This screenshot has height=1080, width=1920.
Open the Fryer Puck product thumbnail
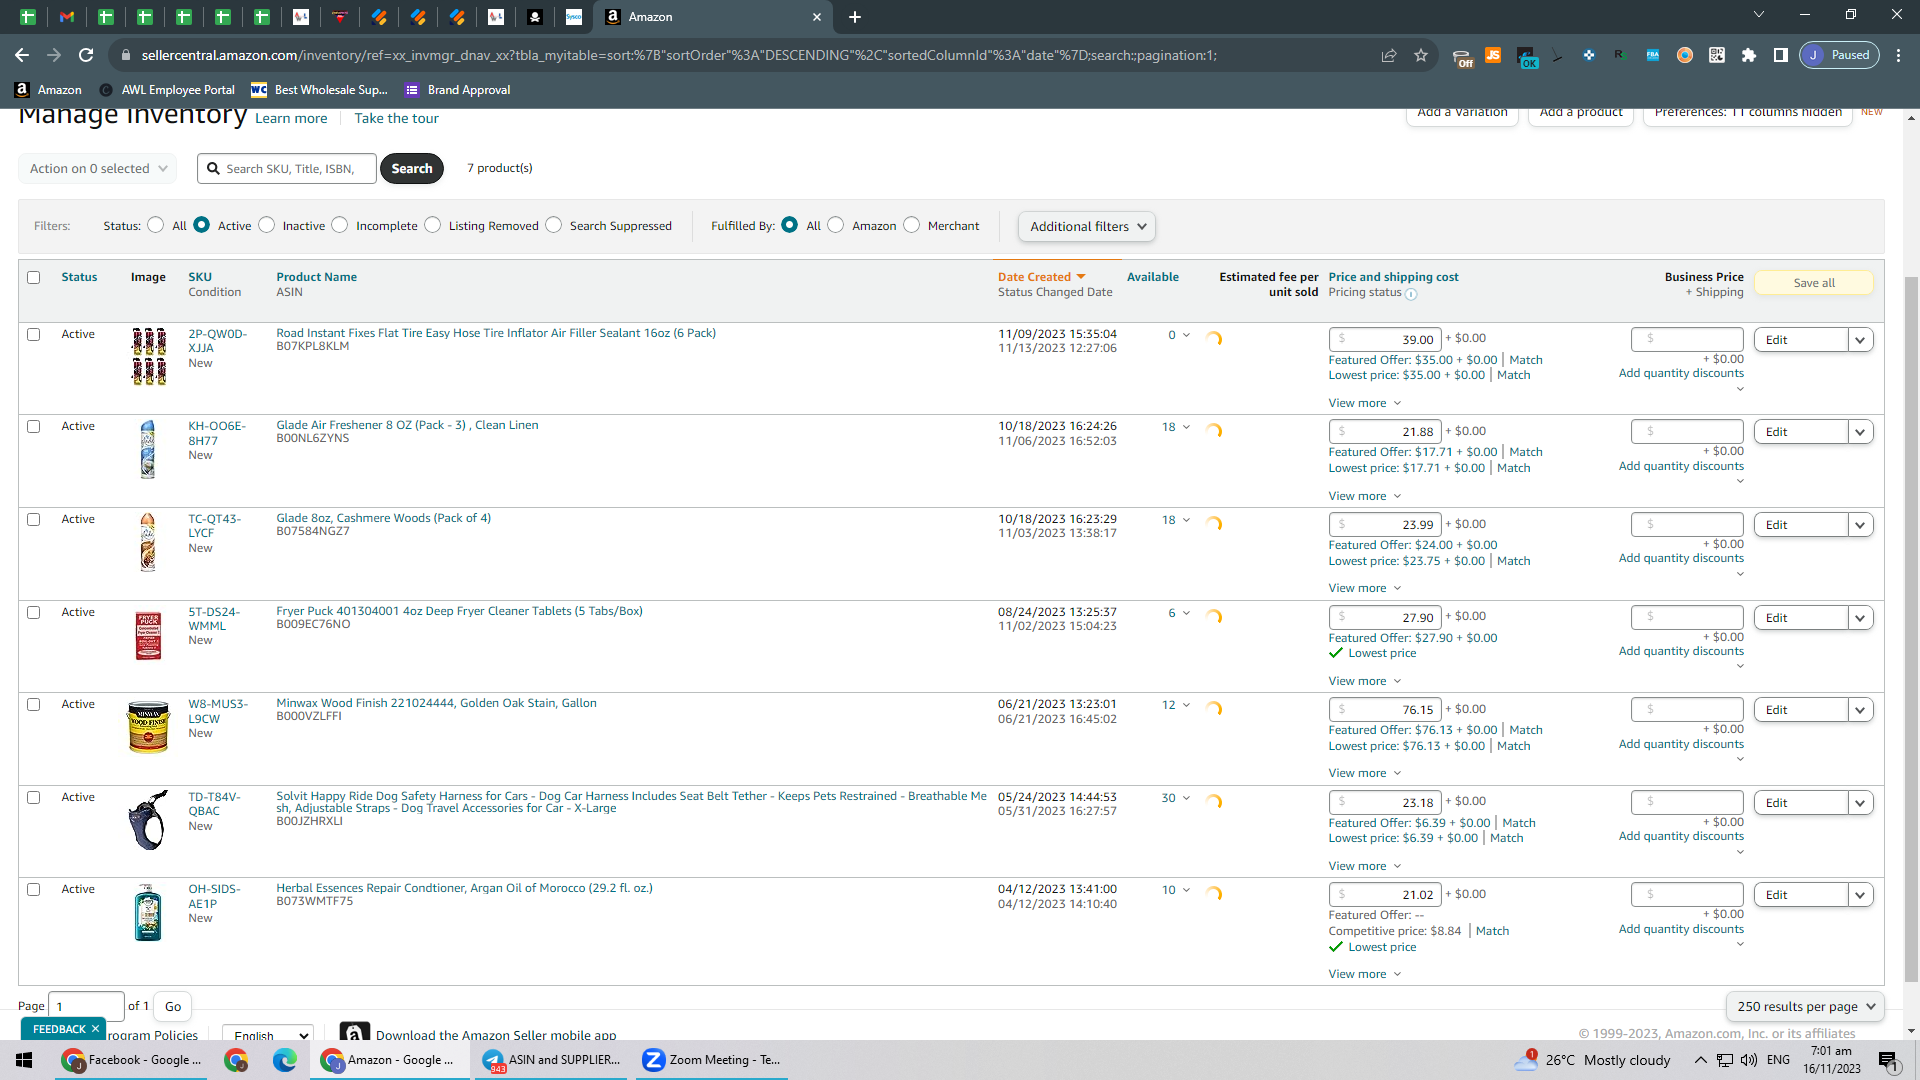point(148,635)
